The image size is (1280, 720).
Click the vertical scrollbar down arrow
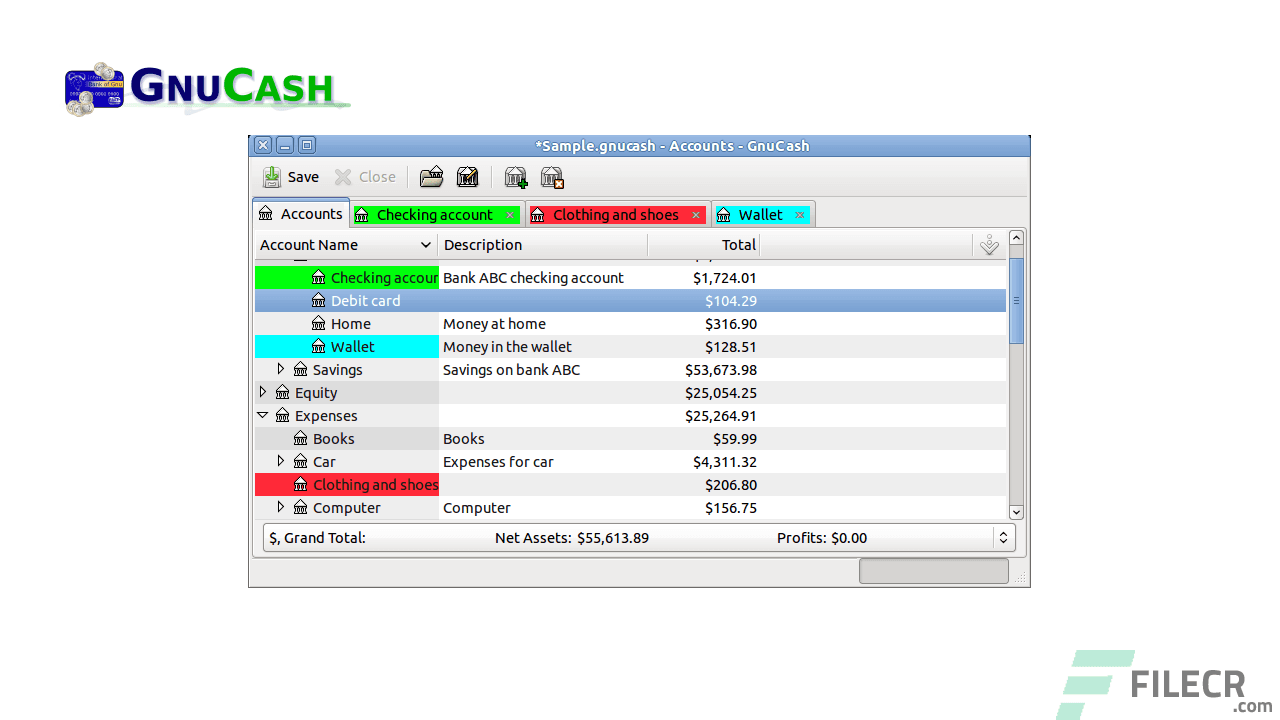tap(1016, 511)
